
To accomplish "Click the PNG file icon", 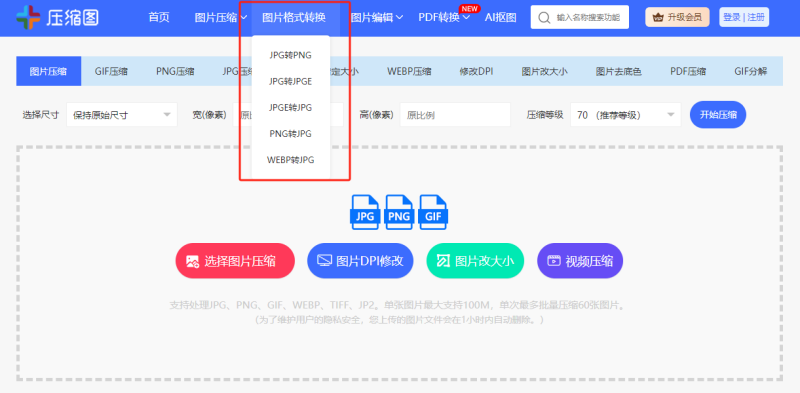I will click(399, 212).
